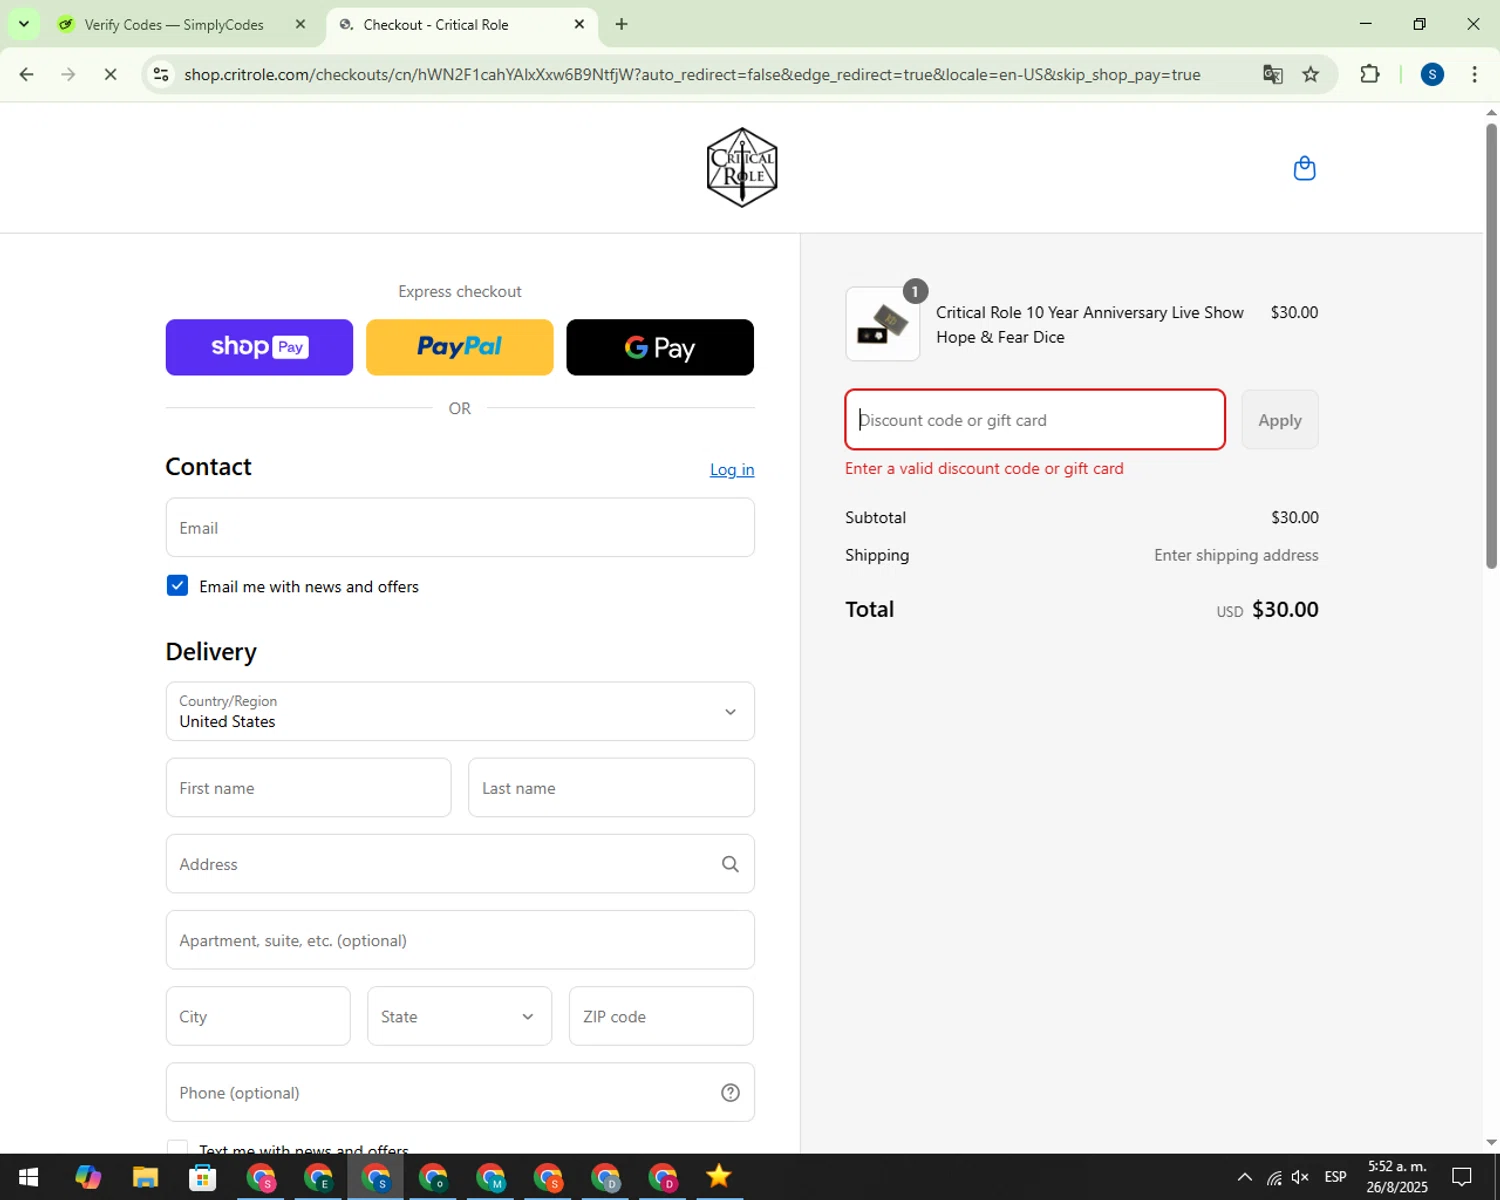Open a new browser tab

[x=622, y=24]
